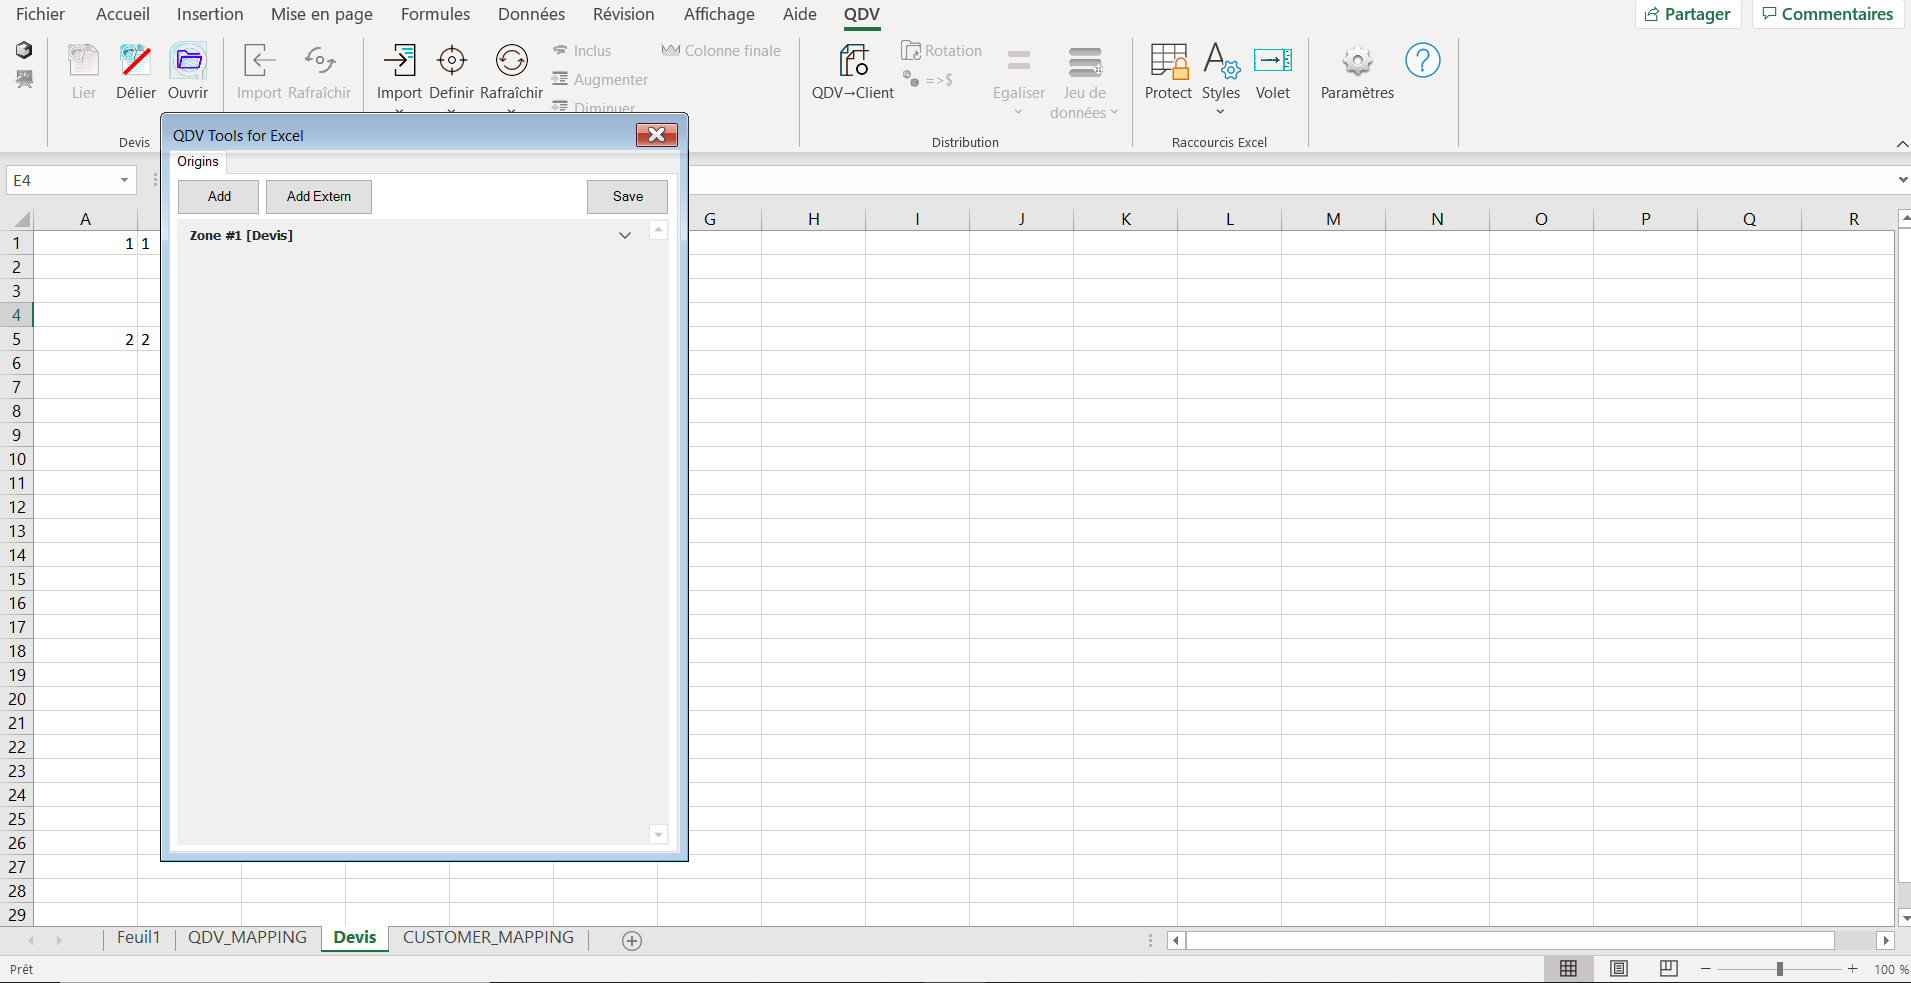Screen dimensions: 1911x983
Task: Click the Import arrow icon beside Definir
Action: pyautogui.click(x=399, y=61)
